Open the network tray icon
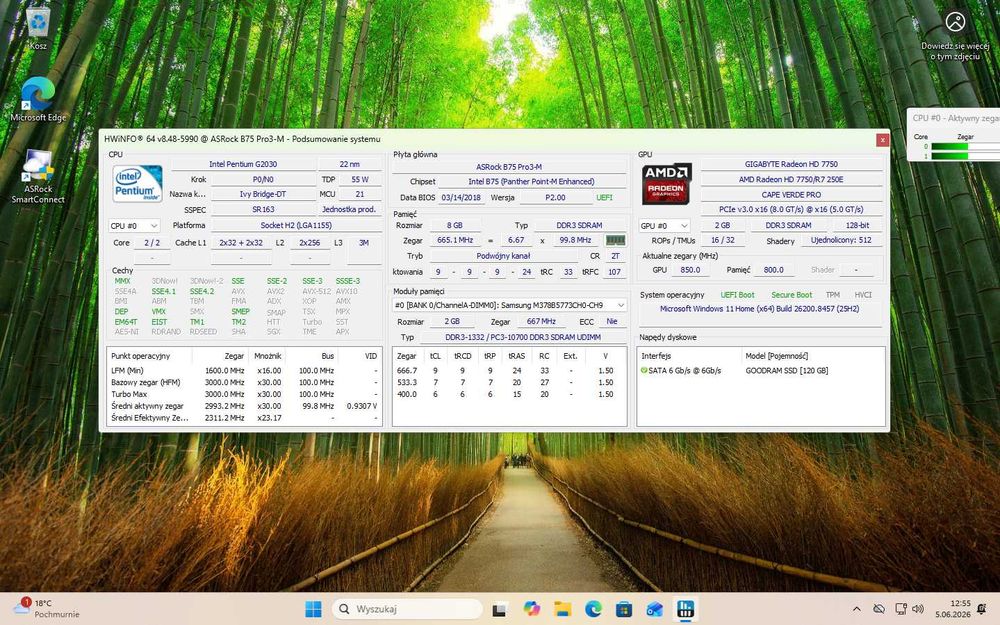The height and width of the screenshot is (625, 1000). click(901, 609)
